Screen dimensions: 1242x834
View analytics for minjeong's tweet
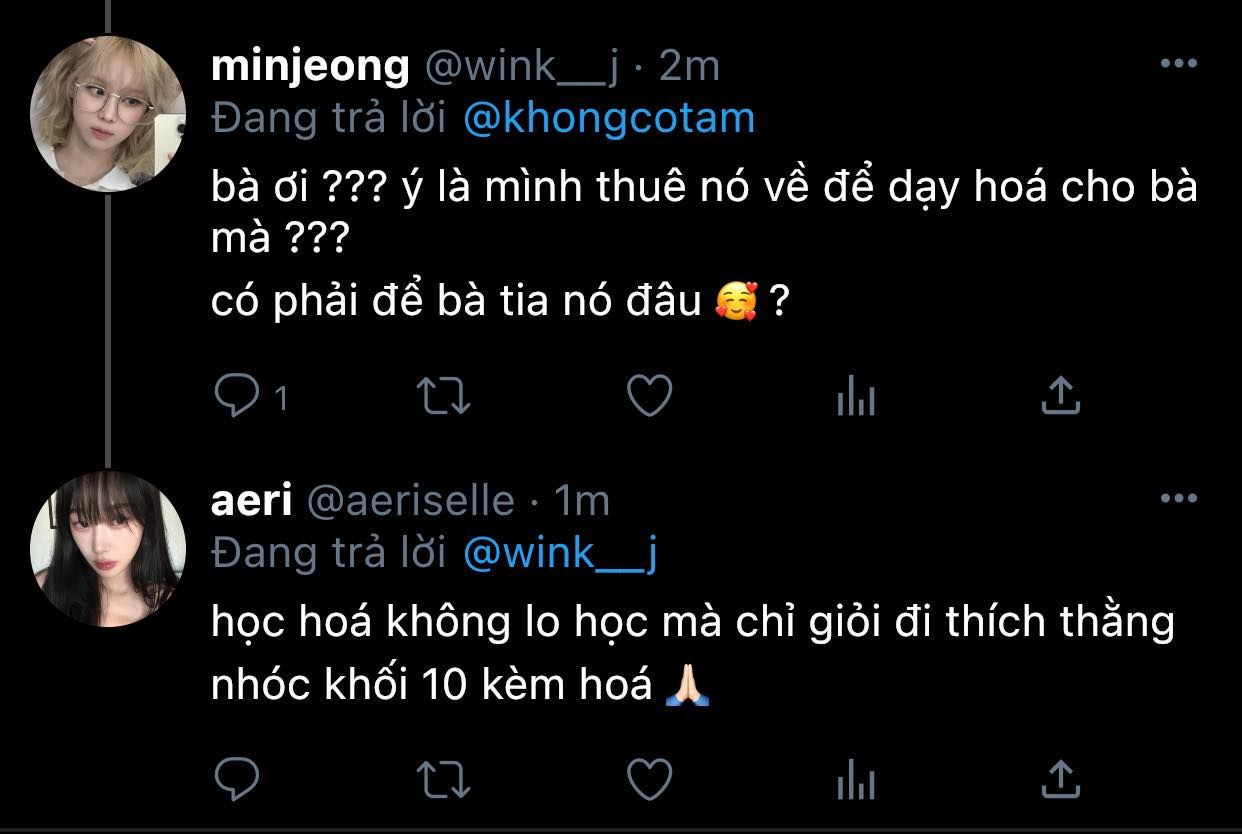pyautogui.click(x=855, y=397)
